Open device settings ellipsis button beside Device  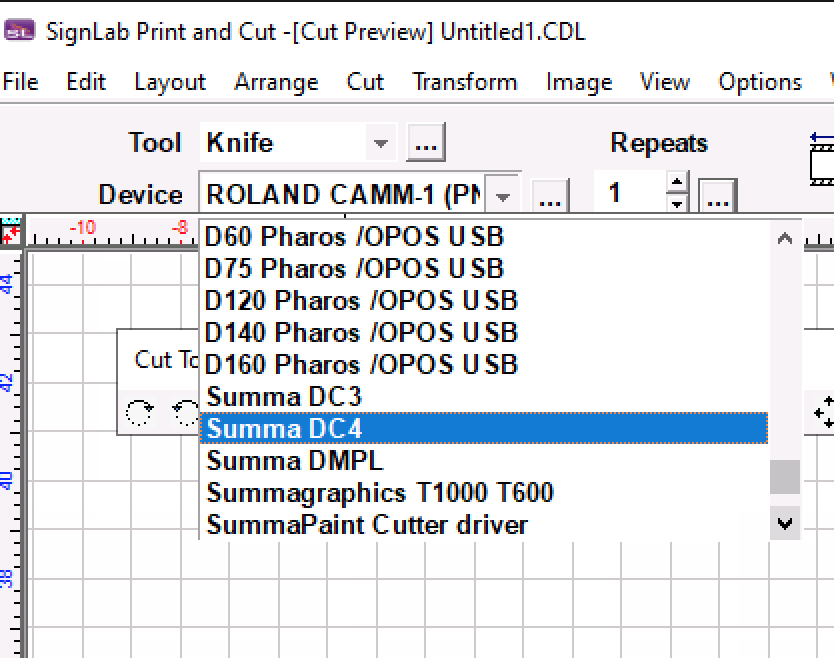click(x=550, y=197)
